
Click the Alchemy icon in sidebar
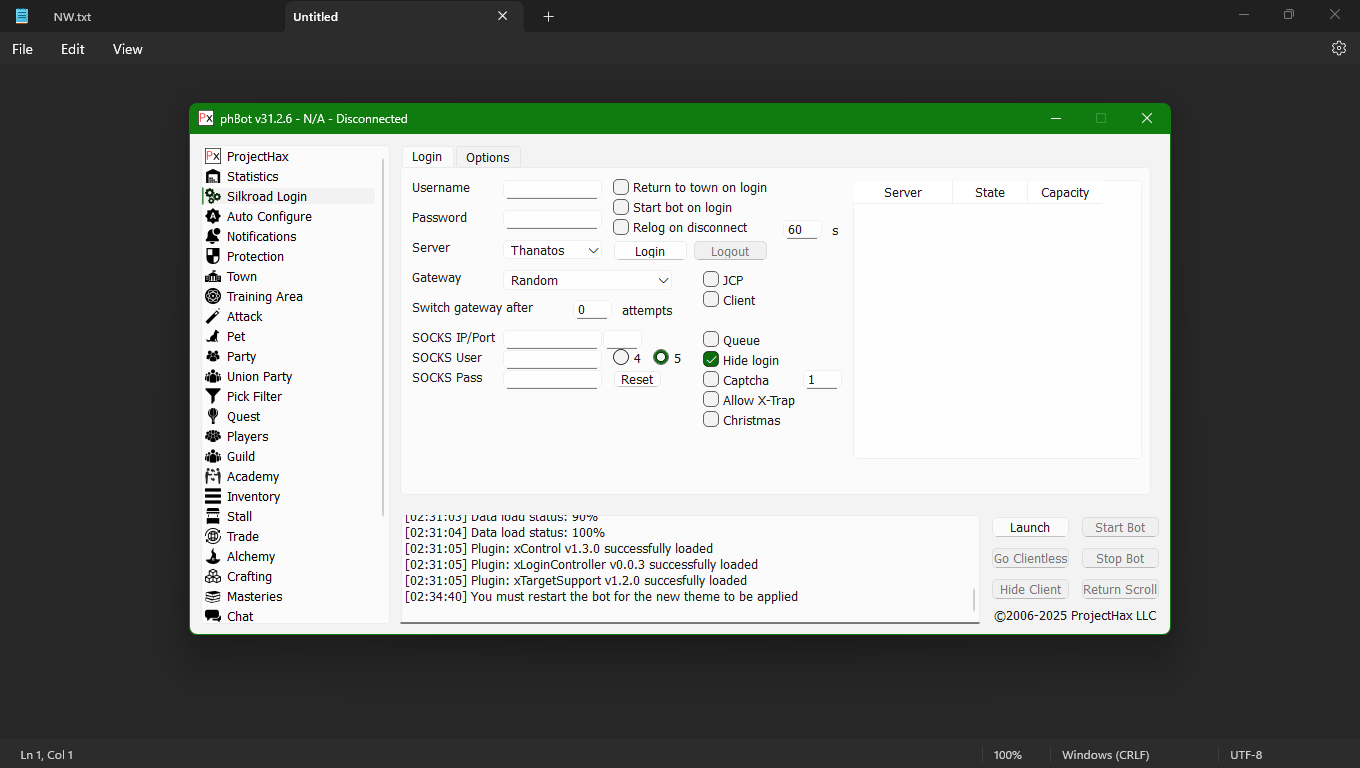[213, 557]
